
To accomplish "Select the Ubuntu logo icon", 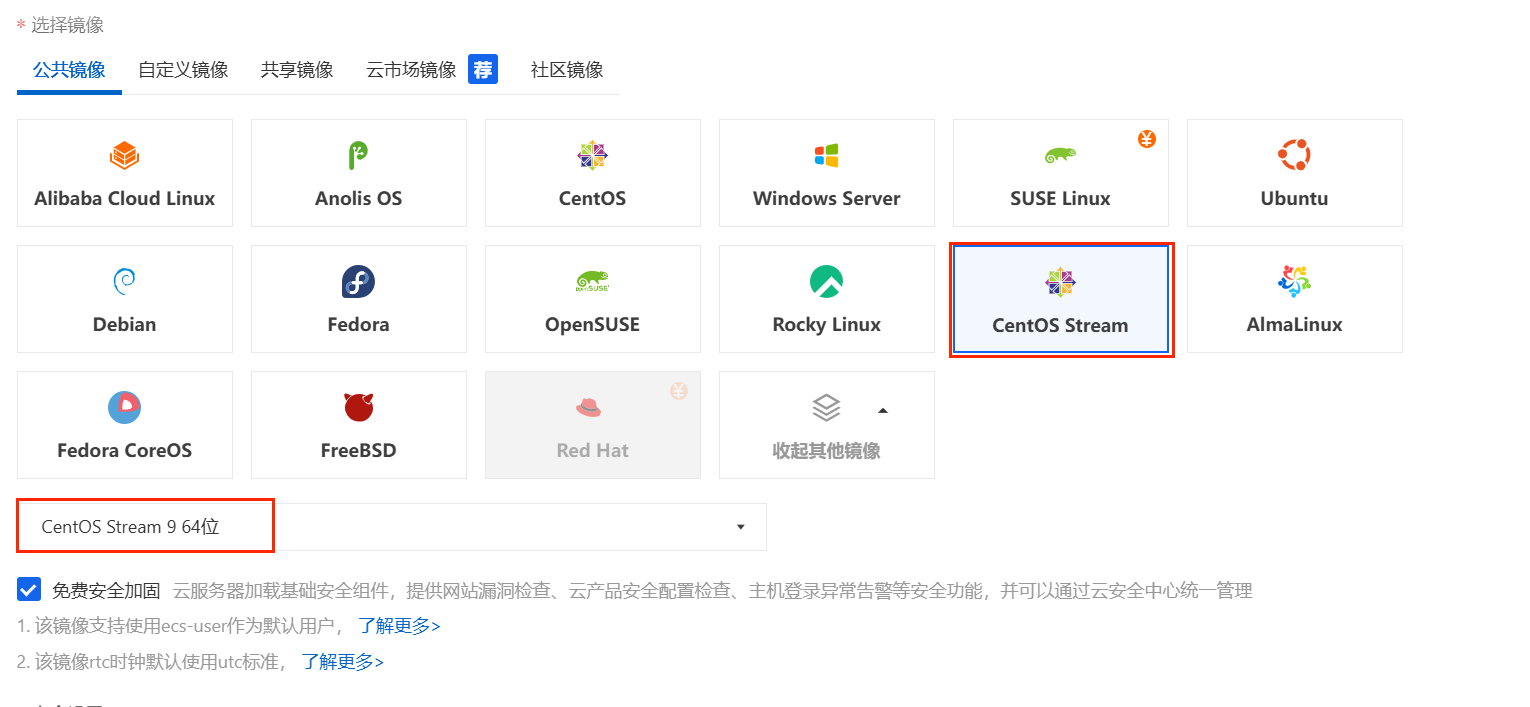I will click(1294, 155).
